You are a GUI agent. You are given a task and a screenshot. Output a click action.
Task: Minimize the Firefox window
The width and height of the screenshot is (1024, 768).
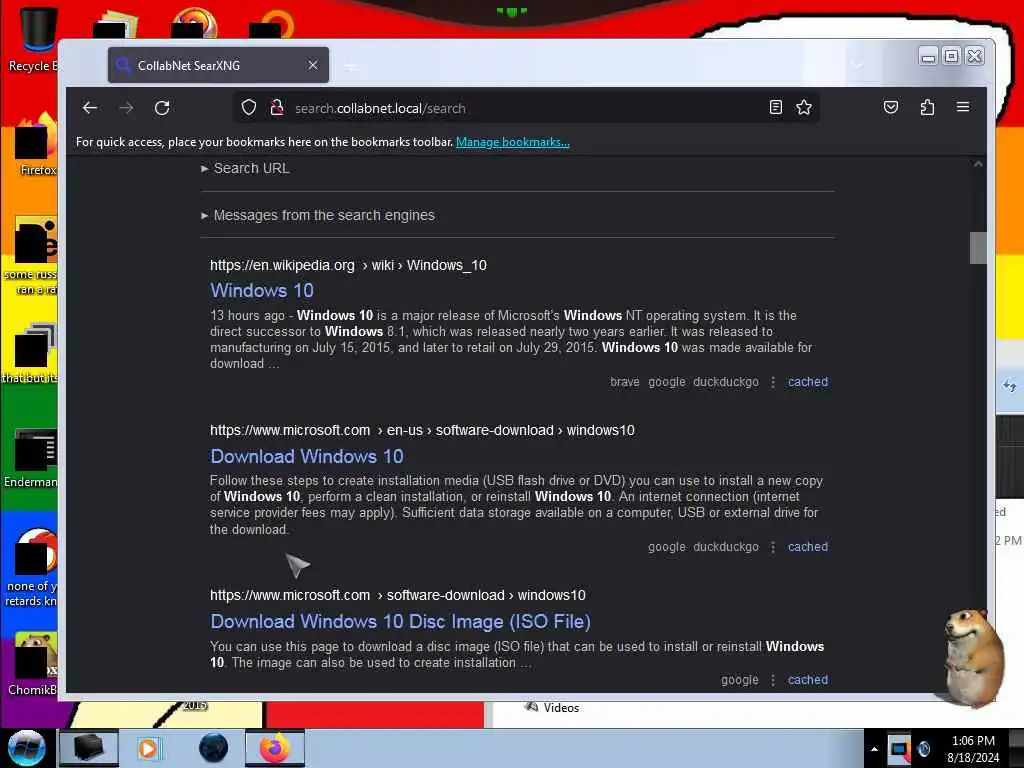[x=928, y=57]
